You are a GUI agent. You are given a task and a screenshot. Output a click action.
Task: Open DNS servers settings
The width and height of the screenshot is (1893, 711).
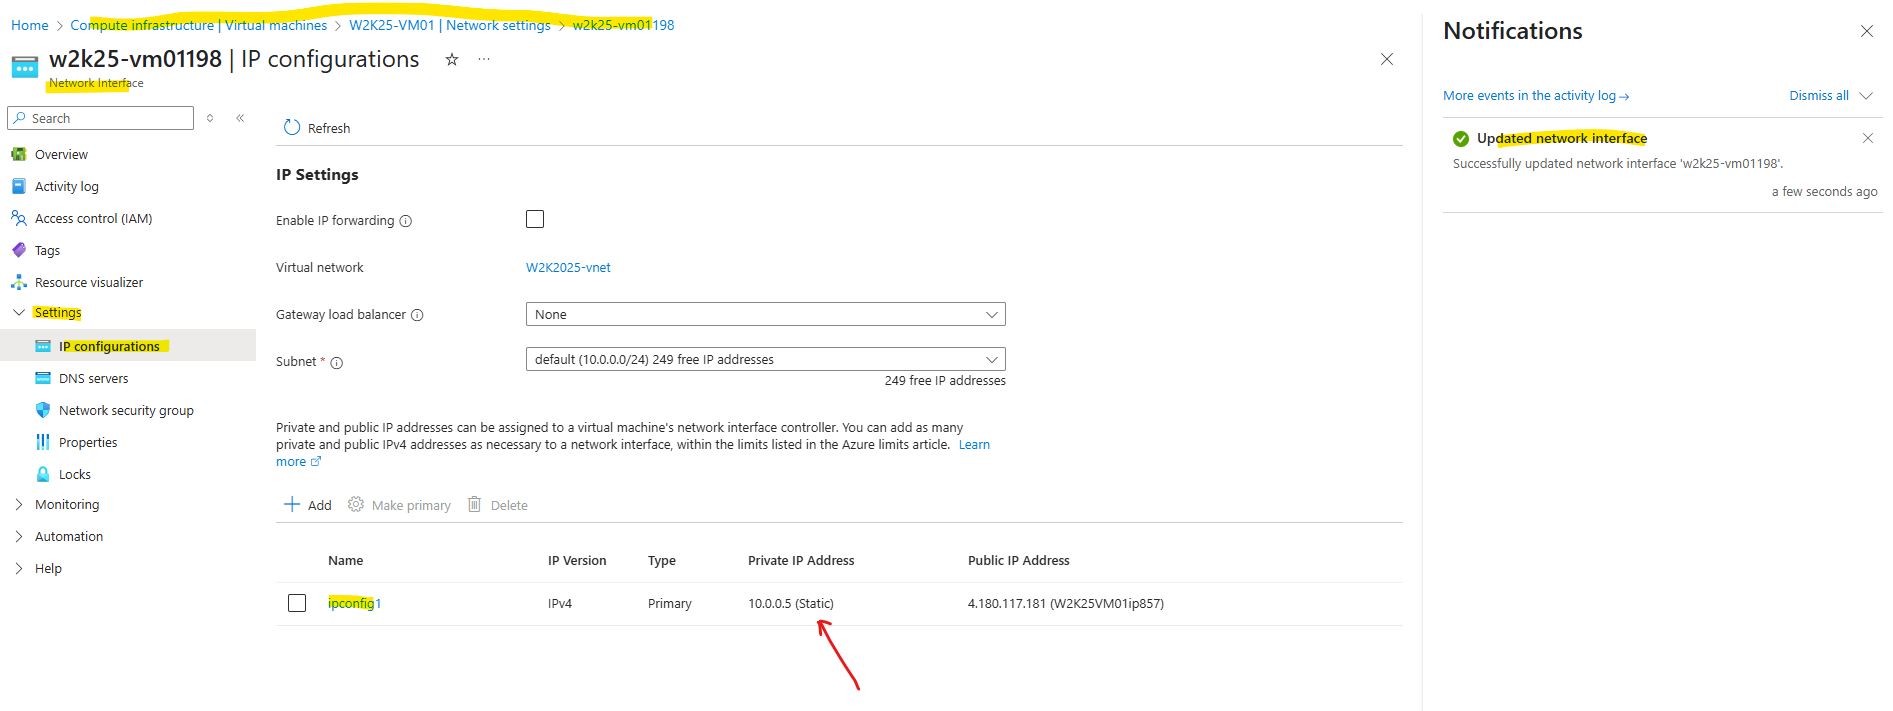[x=93, y=379]
